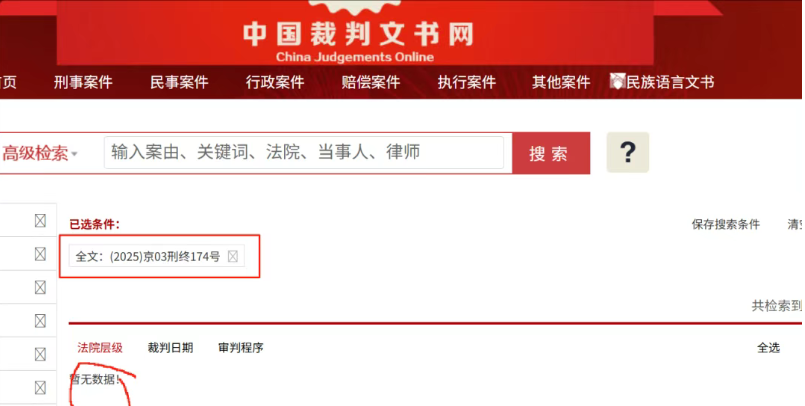Click the fourth X box in left sidebar
The width and height of the screenshot is (805, 406).
(x=40, y=321)
